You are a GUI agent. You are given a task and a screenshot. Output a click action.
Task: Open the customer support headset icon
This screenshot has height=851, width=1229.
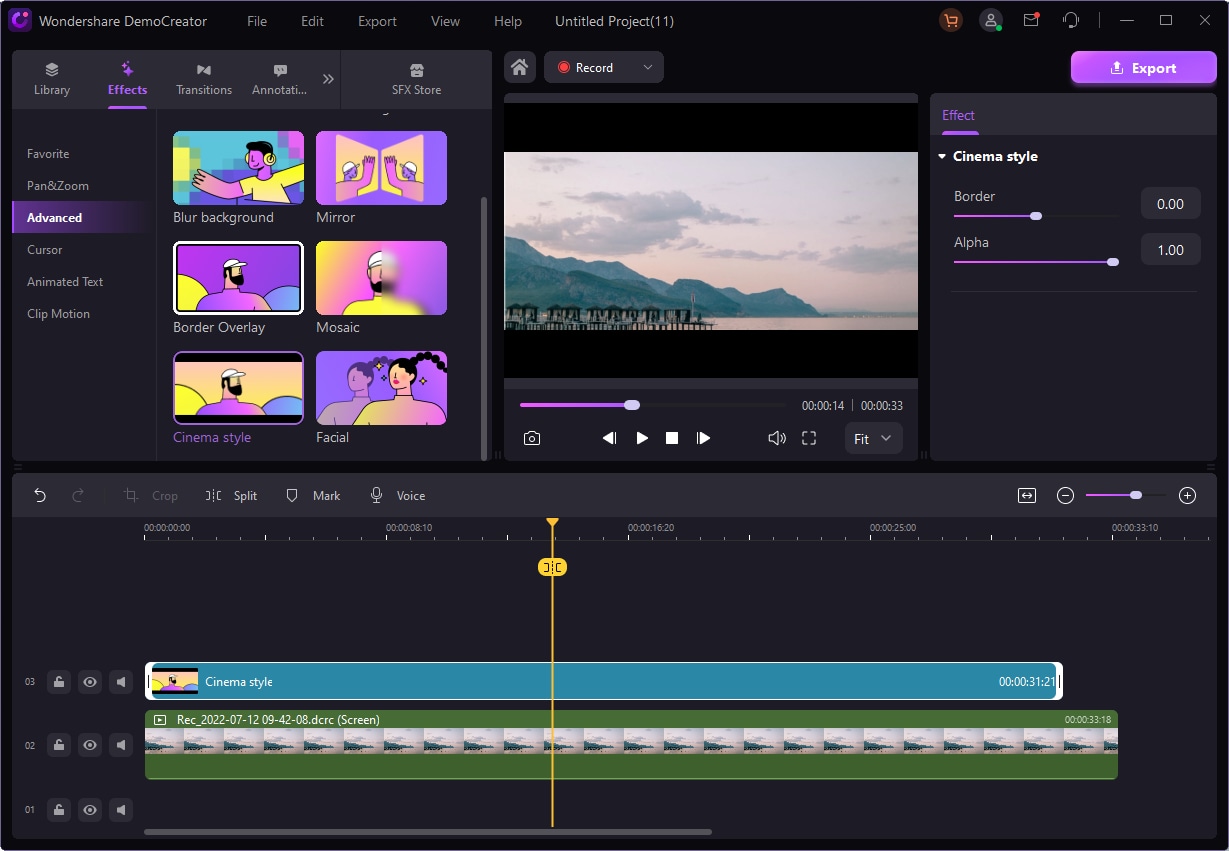coord(1071,21)
